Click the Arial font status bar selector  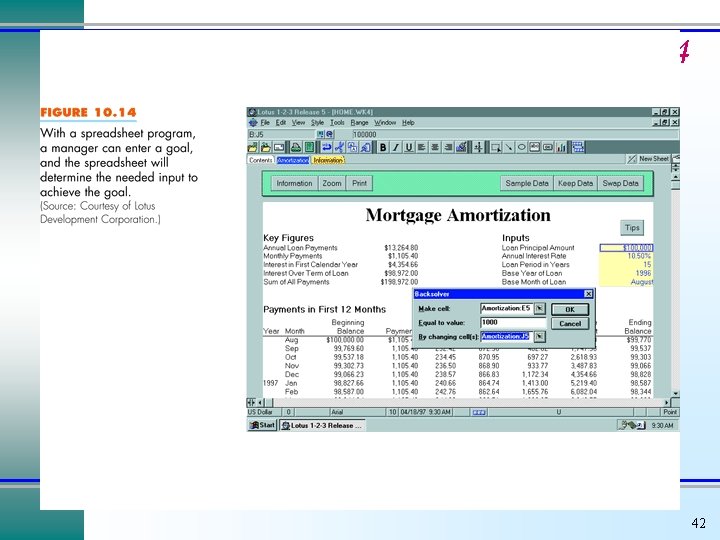tap(357, 412)
